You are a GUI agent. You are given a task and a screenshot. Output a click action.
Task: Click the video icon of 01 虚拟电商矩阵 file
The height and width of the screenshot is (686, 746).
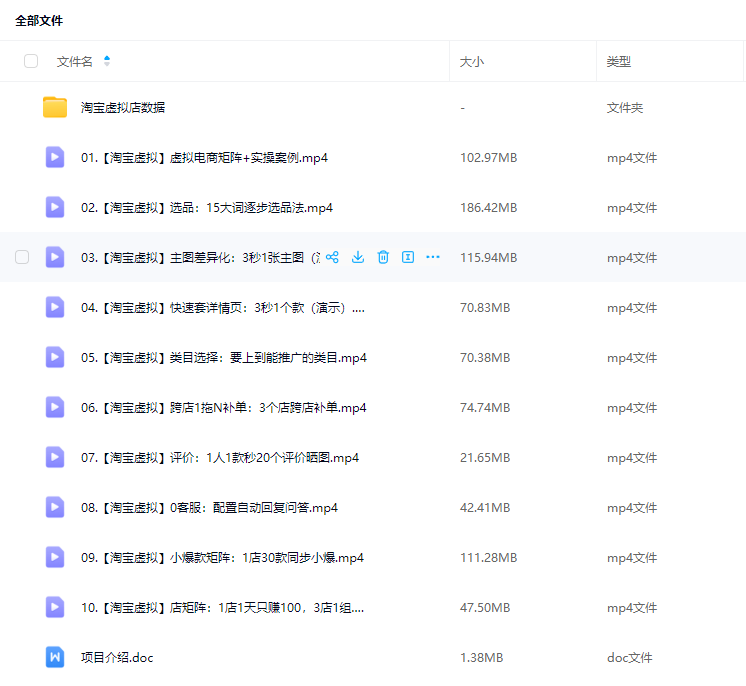55,157
